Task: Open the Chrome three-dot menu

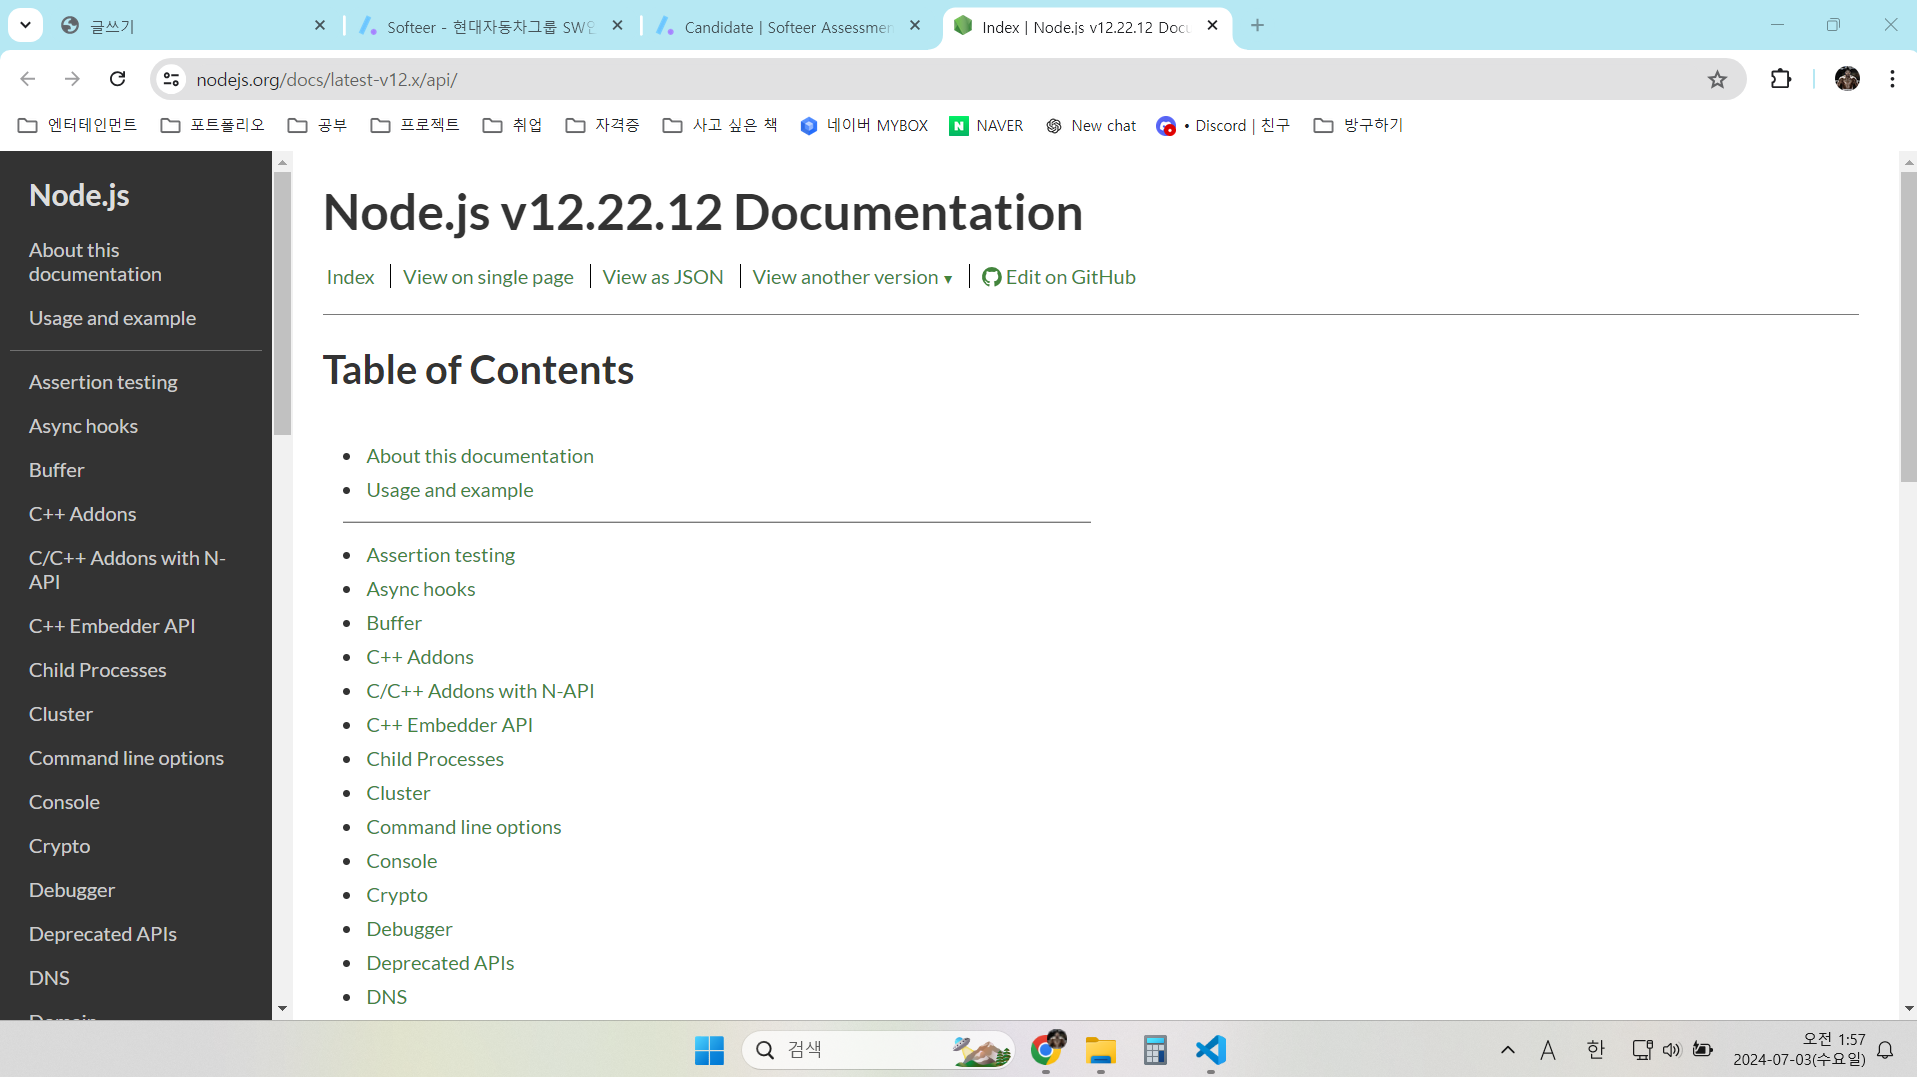Action: tap(1892, 79)
